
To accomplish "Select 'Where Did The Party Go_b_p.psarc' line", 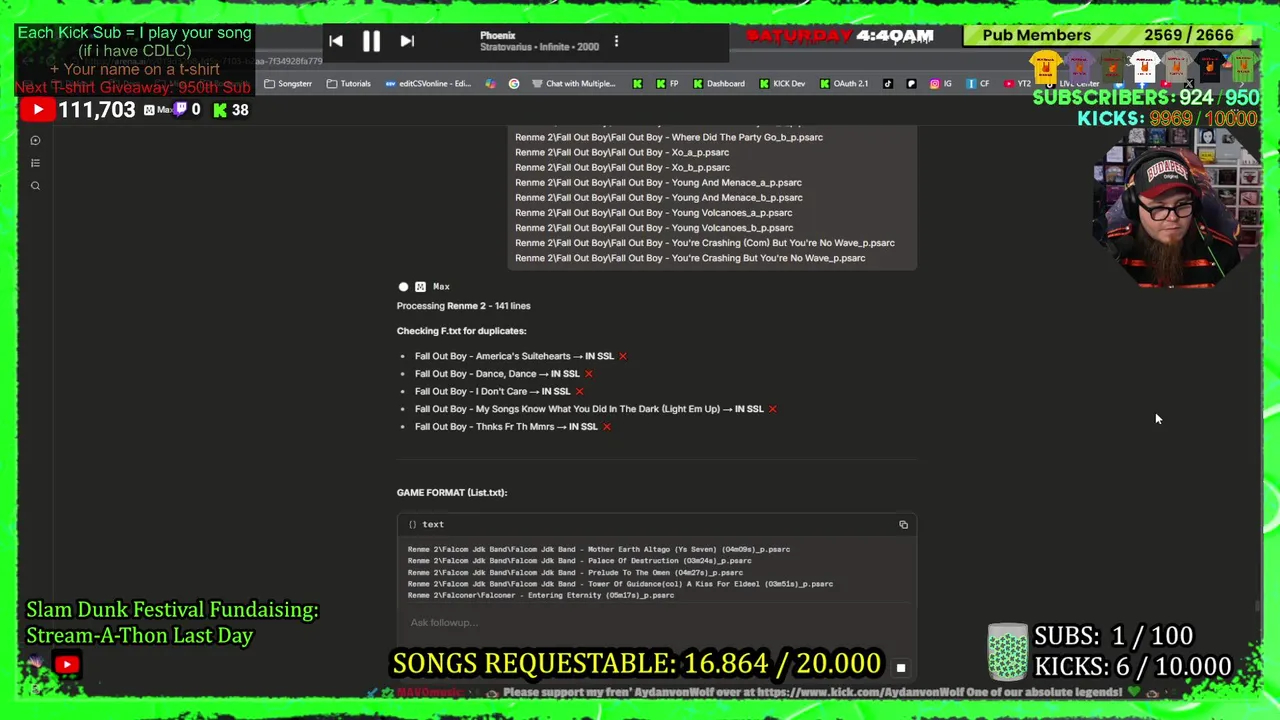I will pos(669,138).
